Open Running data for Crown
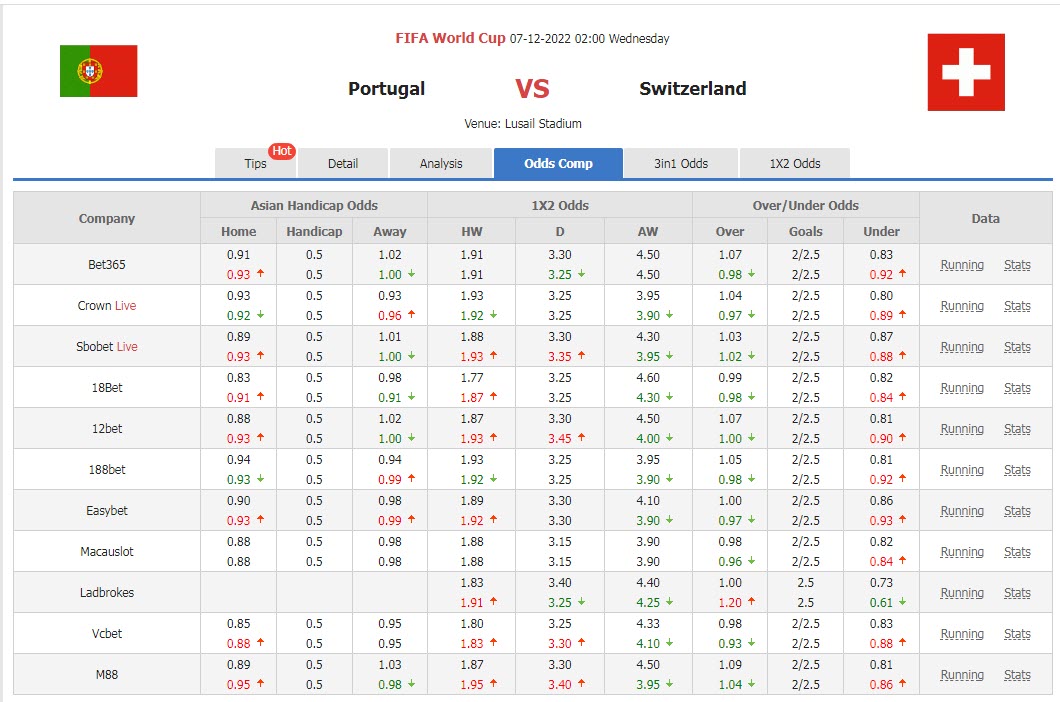 click(x=962, y=306)
